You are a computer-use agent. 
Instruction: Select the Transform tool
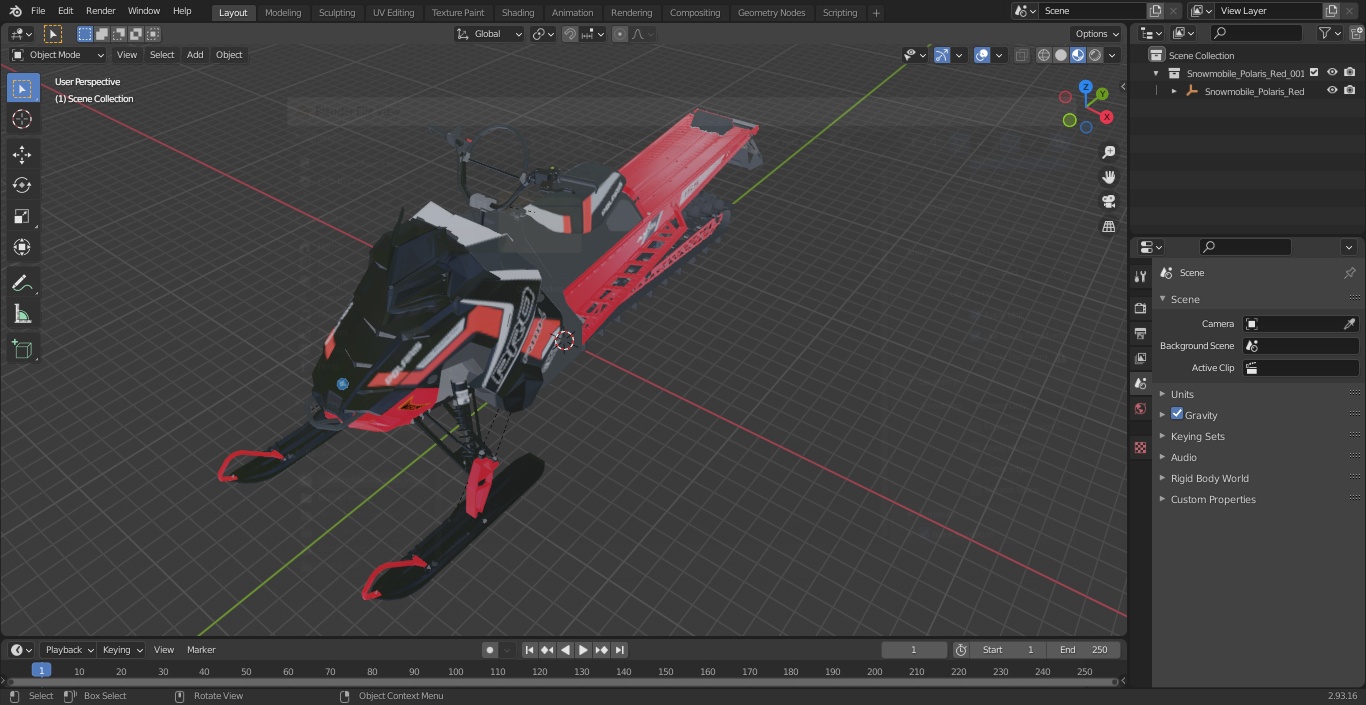click(22, 247)
